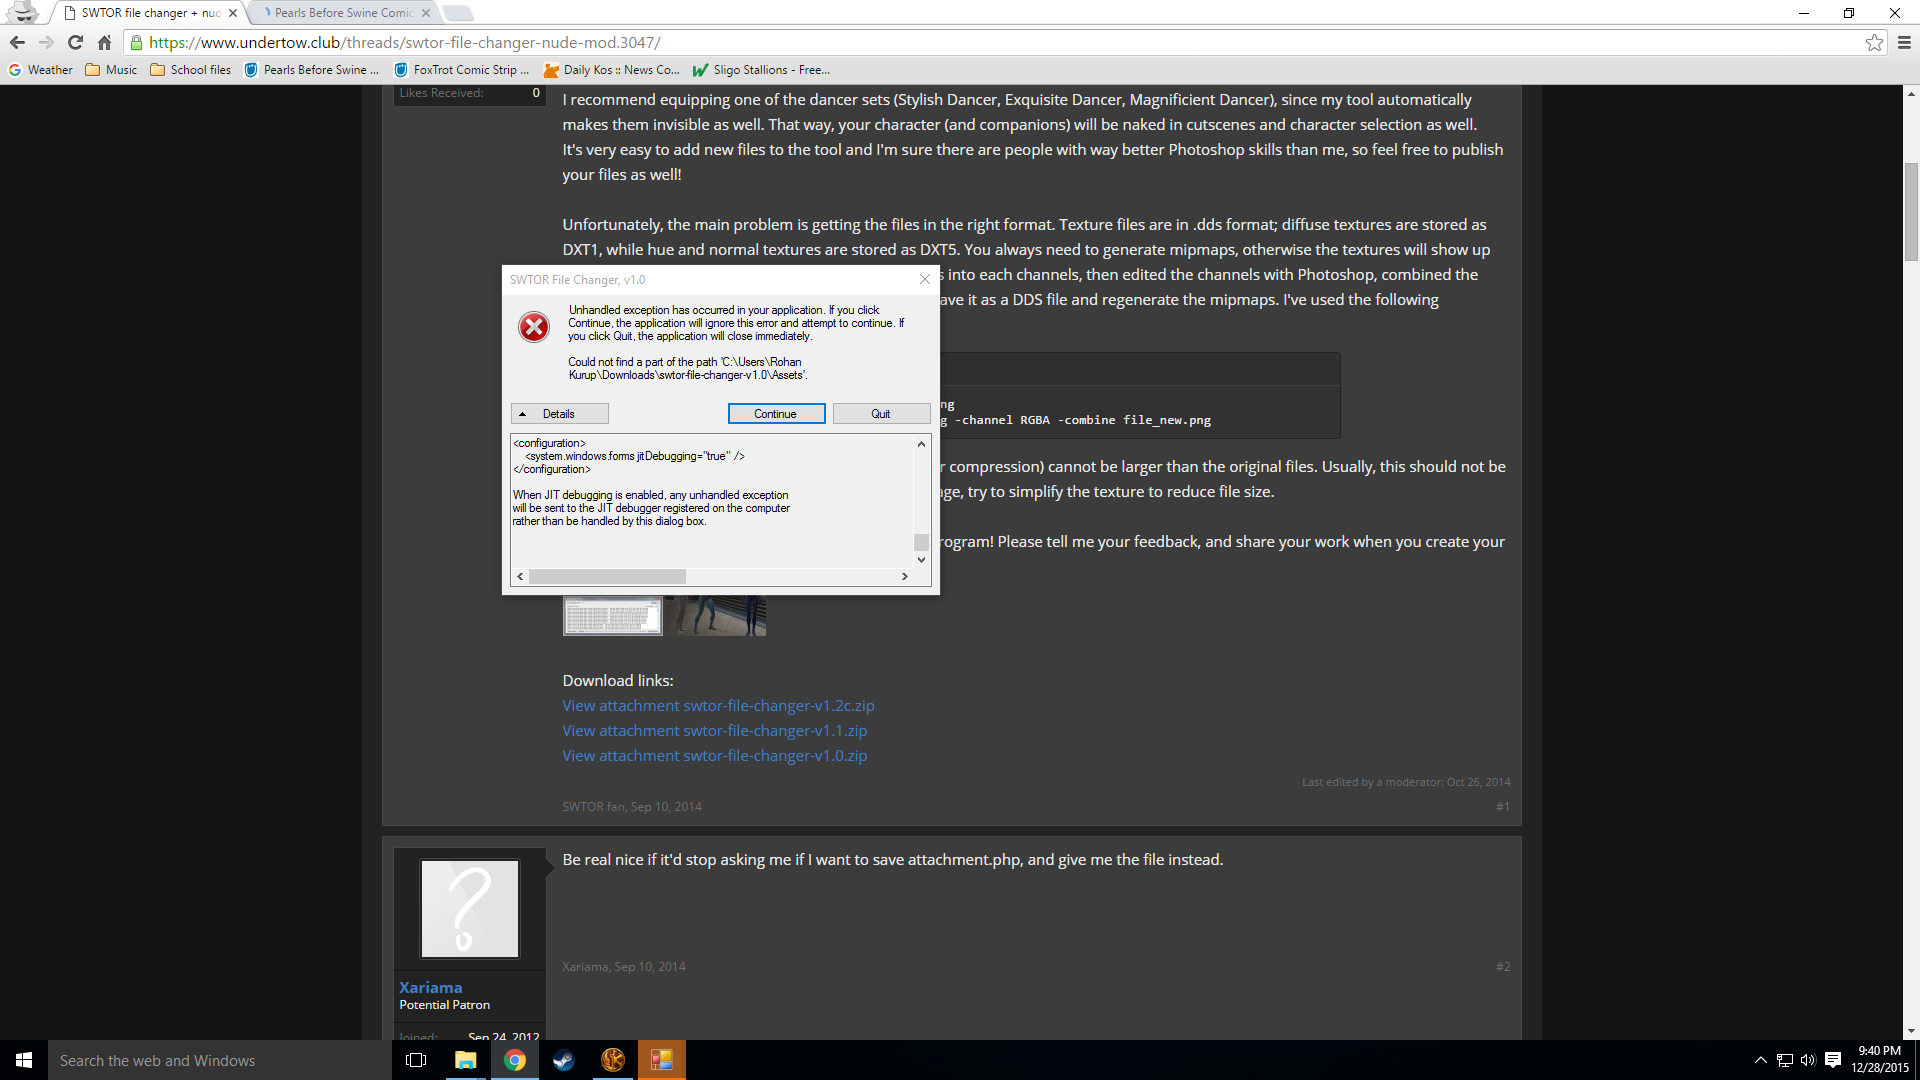Show hidden system tray icons

(1760, 1060)
